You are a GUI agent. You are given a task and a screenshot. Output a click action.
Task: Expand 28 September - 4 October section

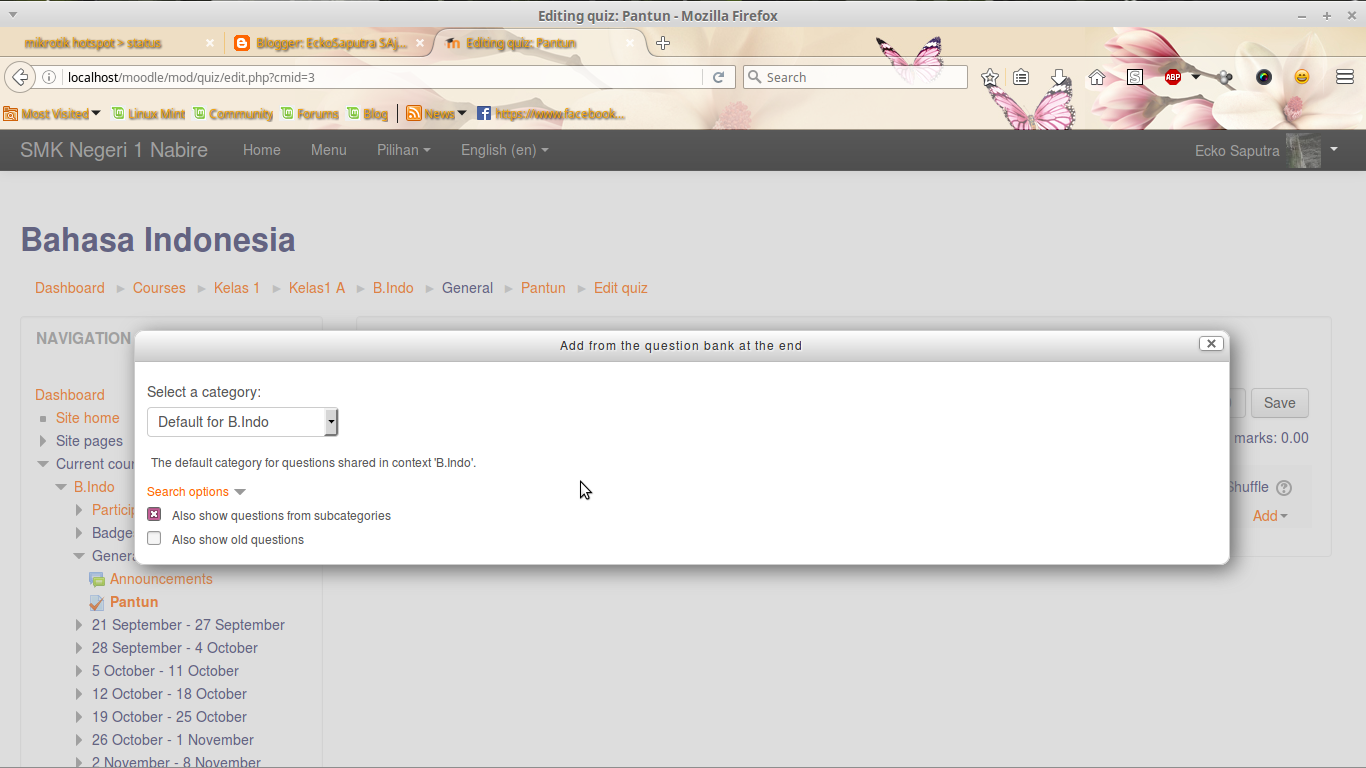point(79,648)
